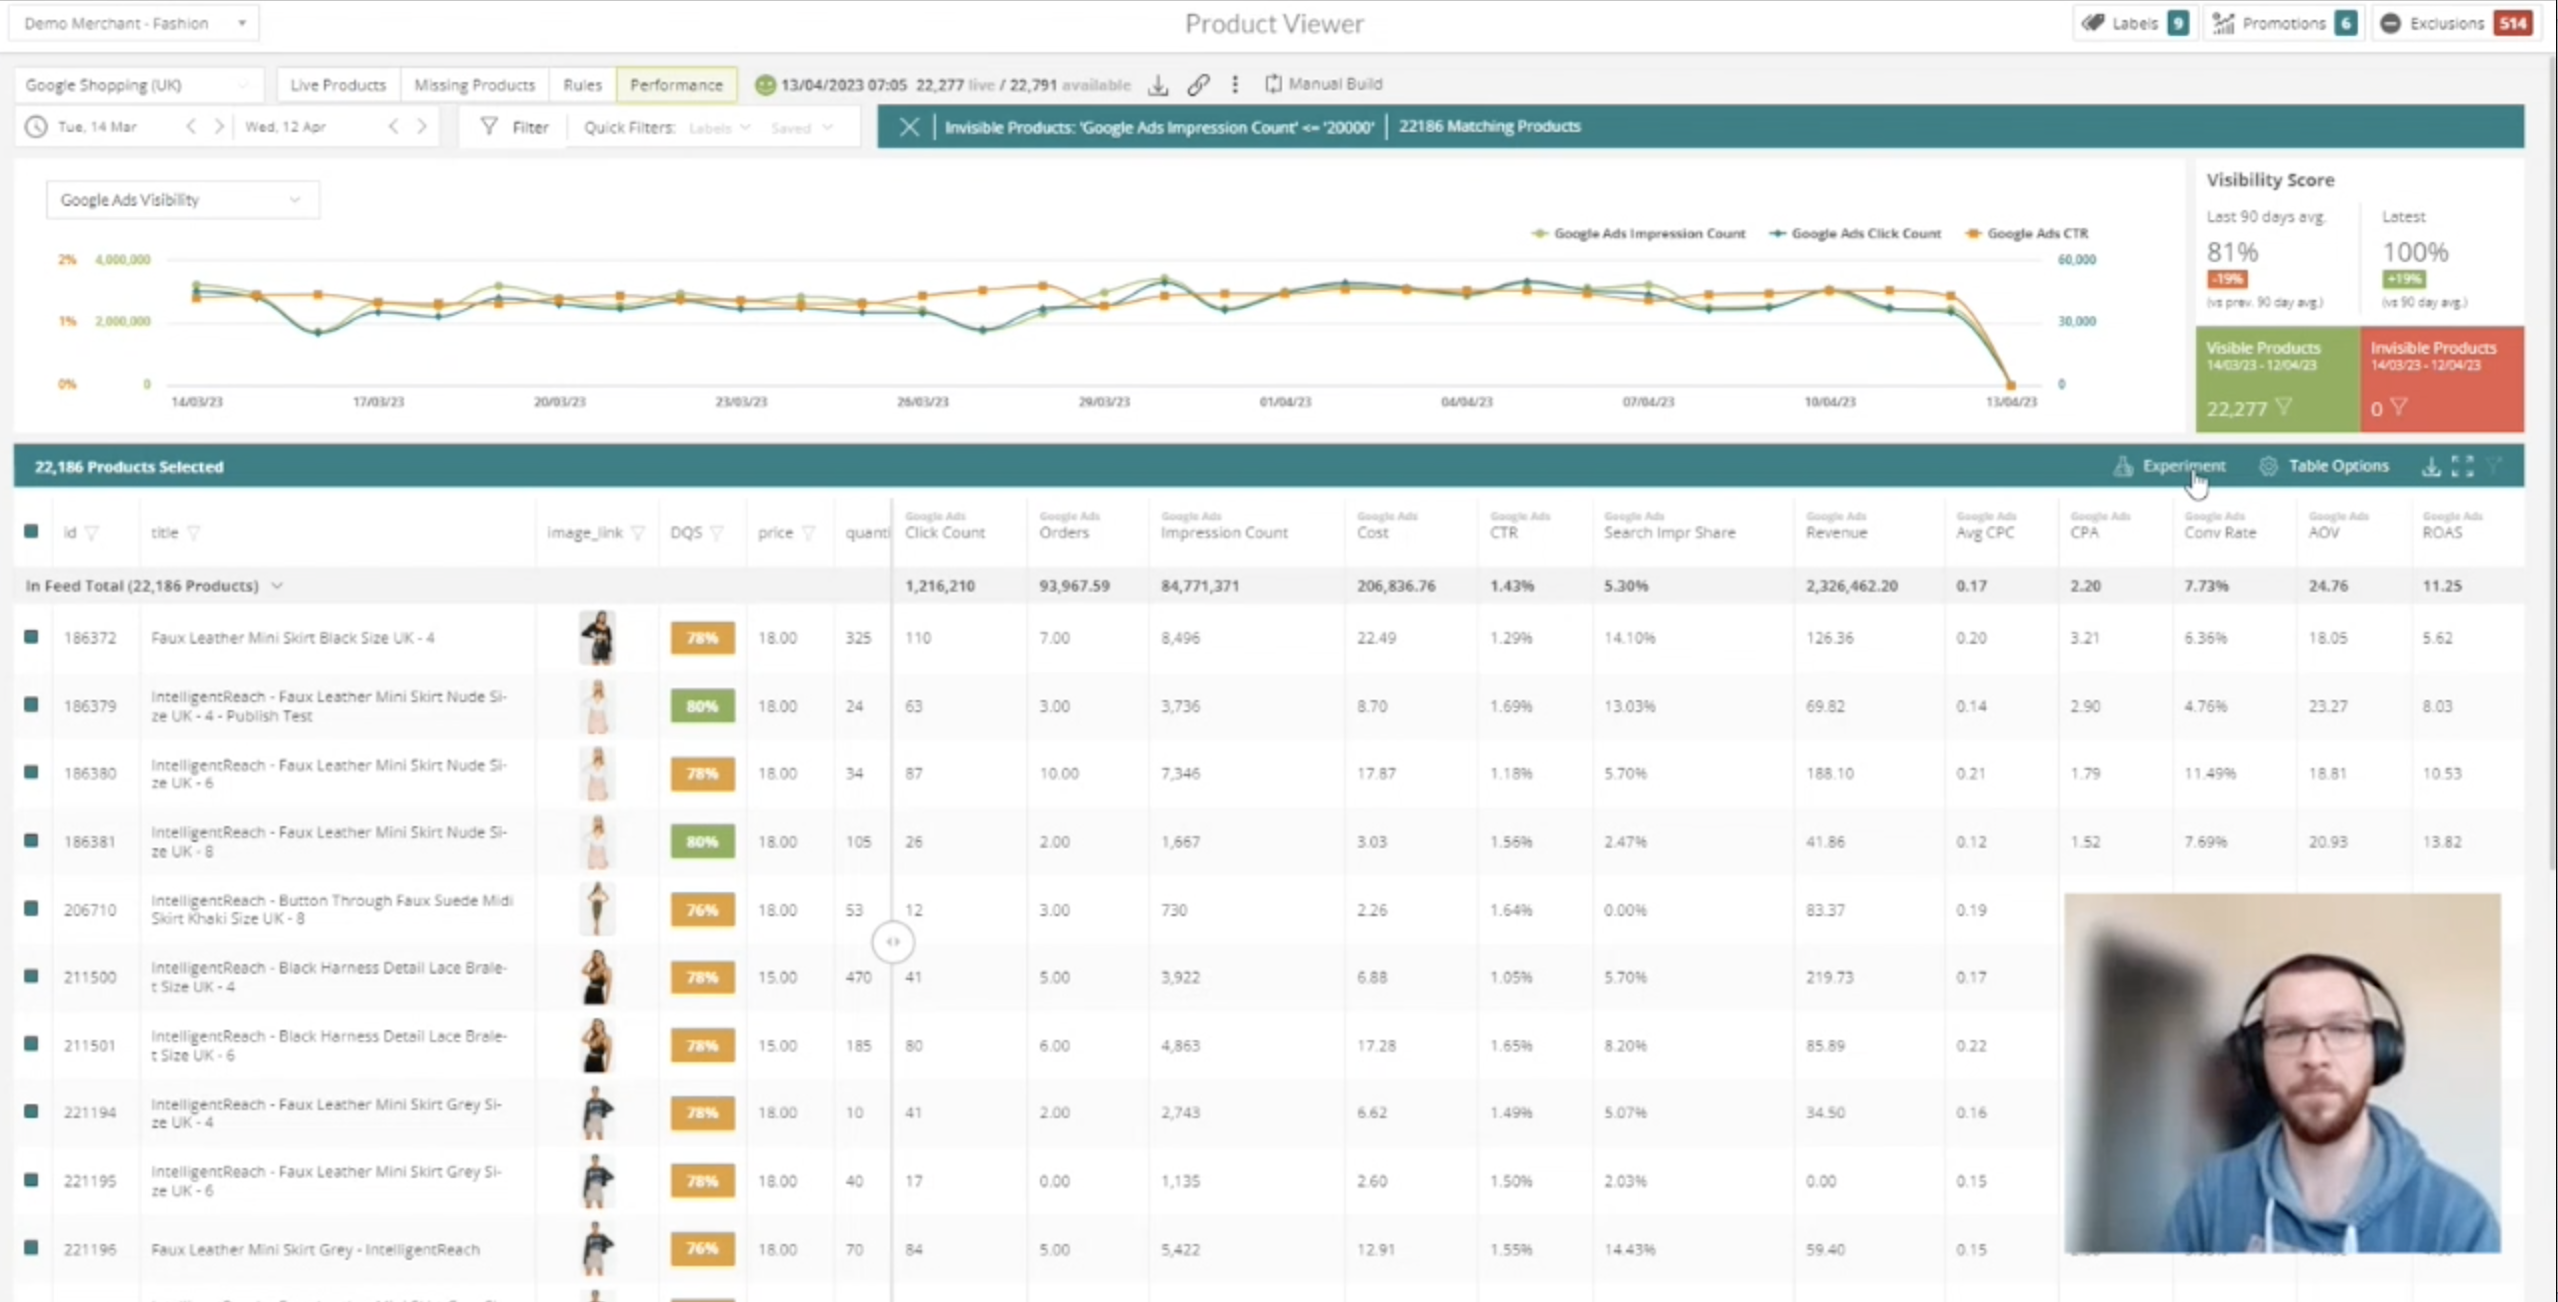
Task: Open the Labels quick filter dropdown
Action: point(719,128)
